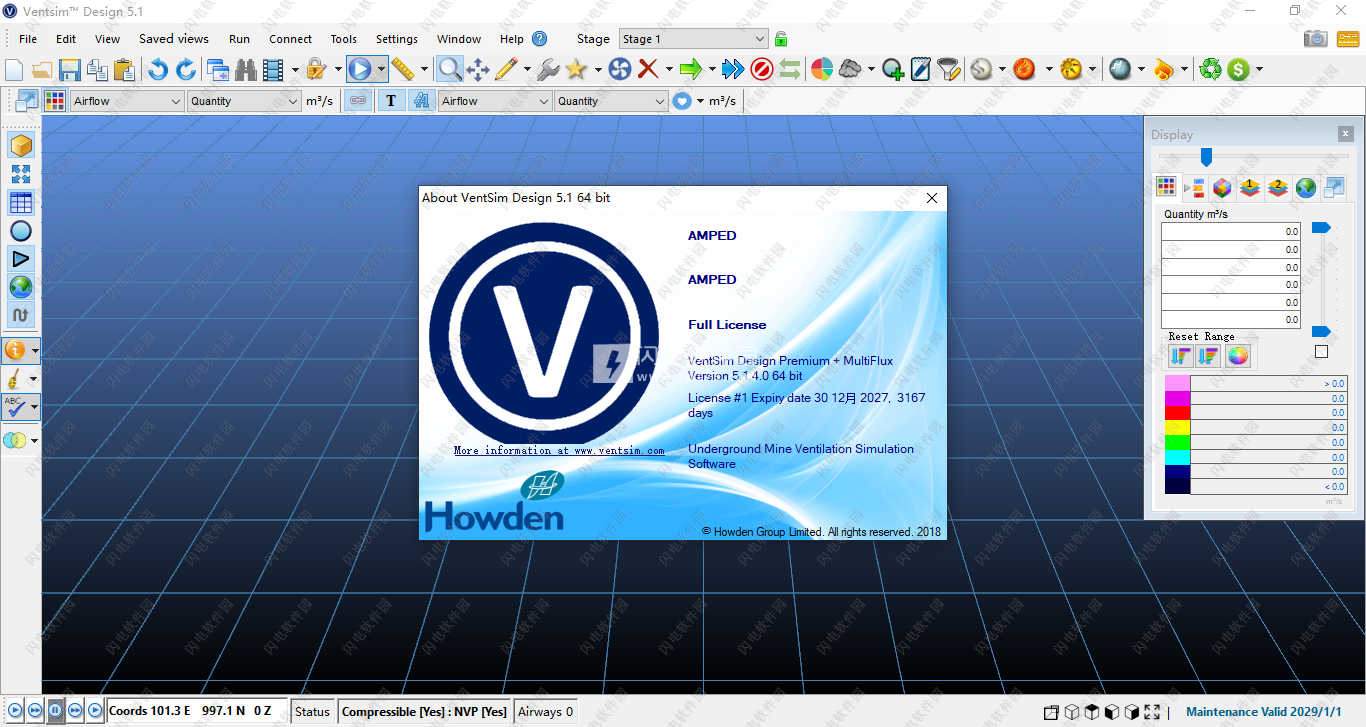Click the padlock lock icon in toolbar
Image resolution: width=1366 pixels, height=727 pixels.
317,69
